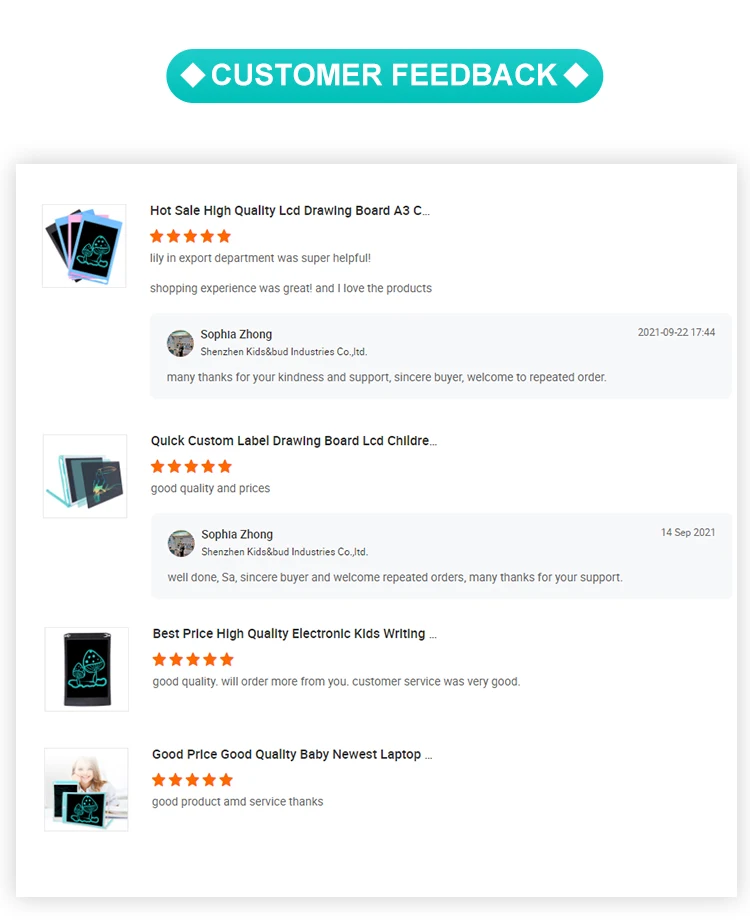Click the star rating of Hot Sale review
Image resolution: width=750 pixels, height=923 pixels.
point(190,237)
